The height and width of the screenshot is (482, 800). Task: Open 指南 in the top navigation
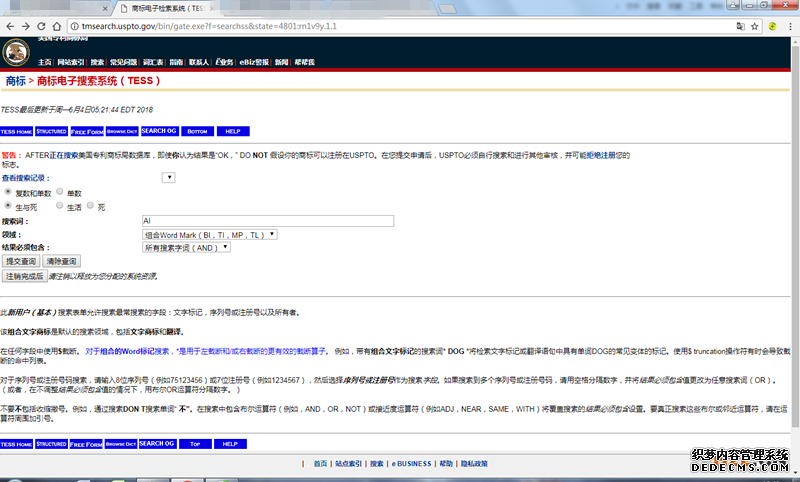(x=176, y=62)
